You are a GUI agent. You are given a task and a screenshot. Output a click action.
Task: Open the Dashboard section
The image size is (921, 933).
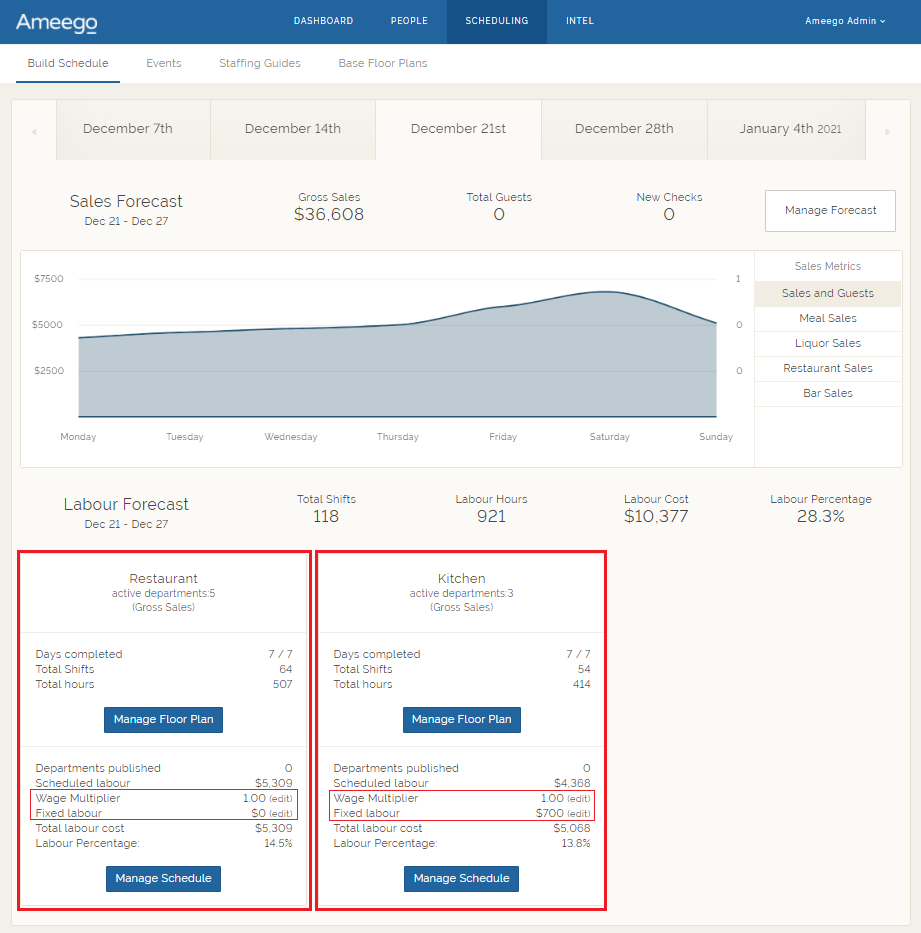click(323, 20)
